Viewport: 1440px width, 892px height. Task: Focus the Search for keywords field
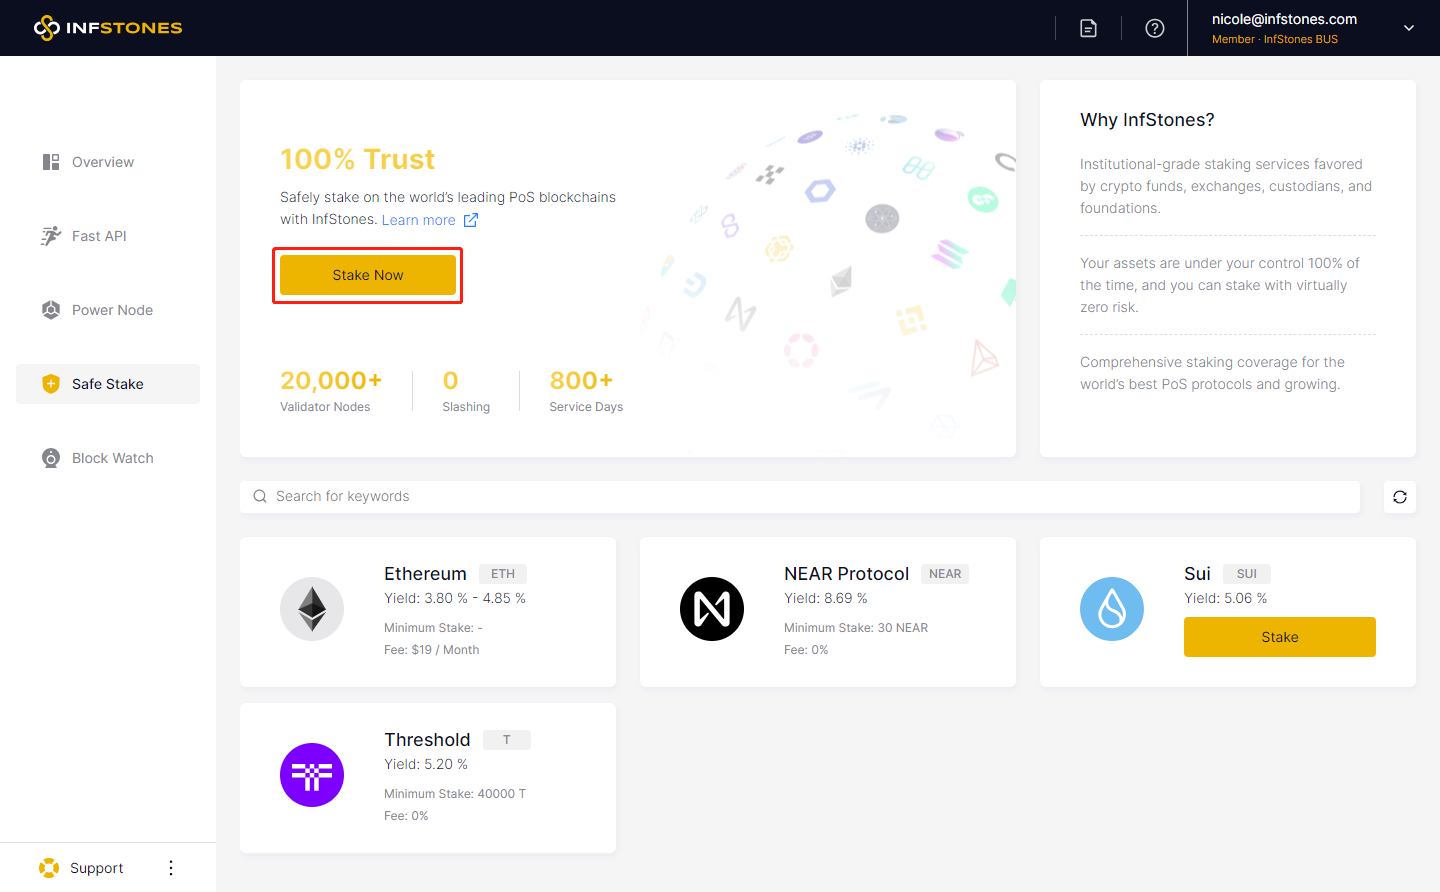pyautogui.click(x=800, y=497)
